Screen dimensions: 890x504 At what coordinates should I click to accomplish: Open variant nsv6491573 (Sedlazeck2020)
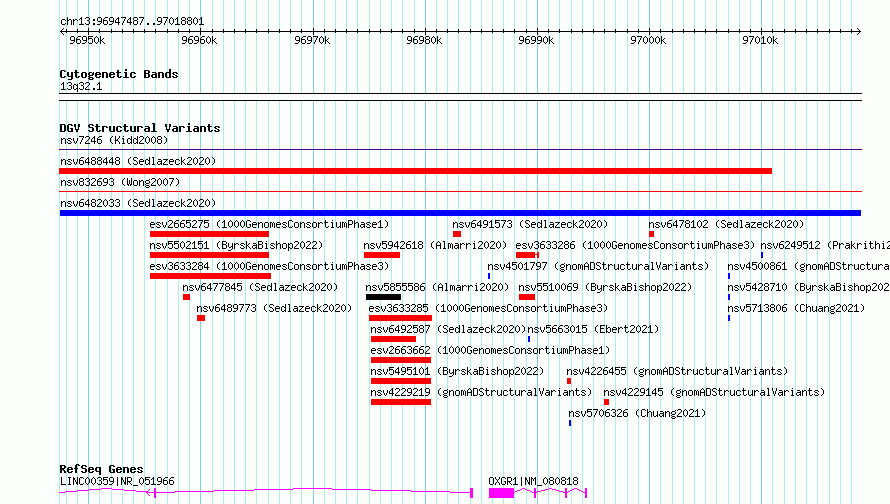pos(530,224)
